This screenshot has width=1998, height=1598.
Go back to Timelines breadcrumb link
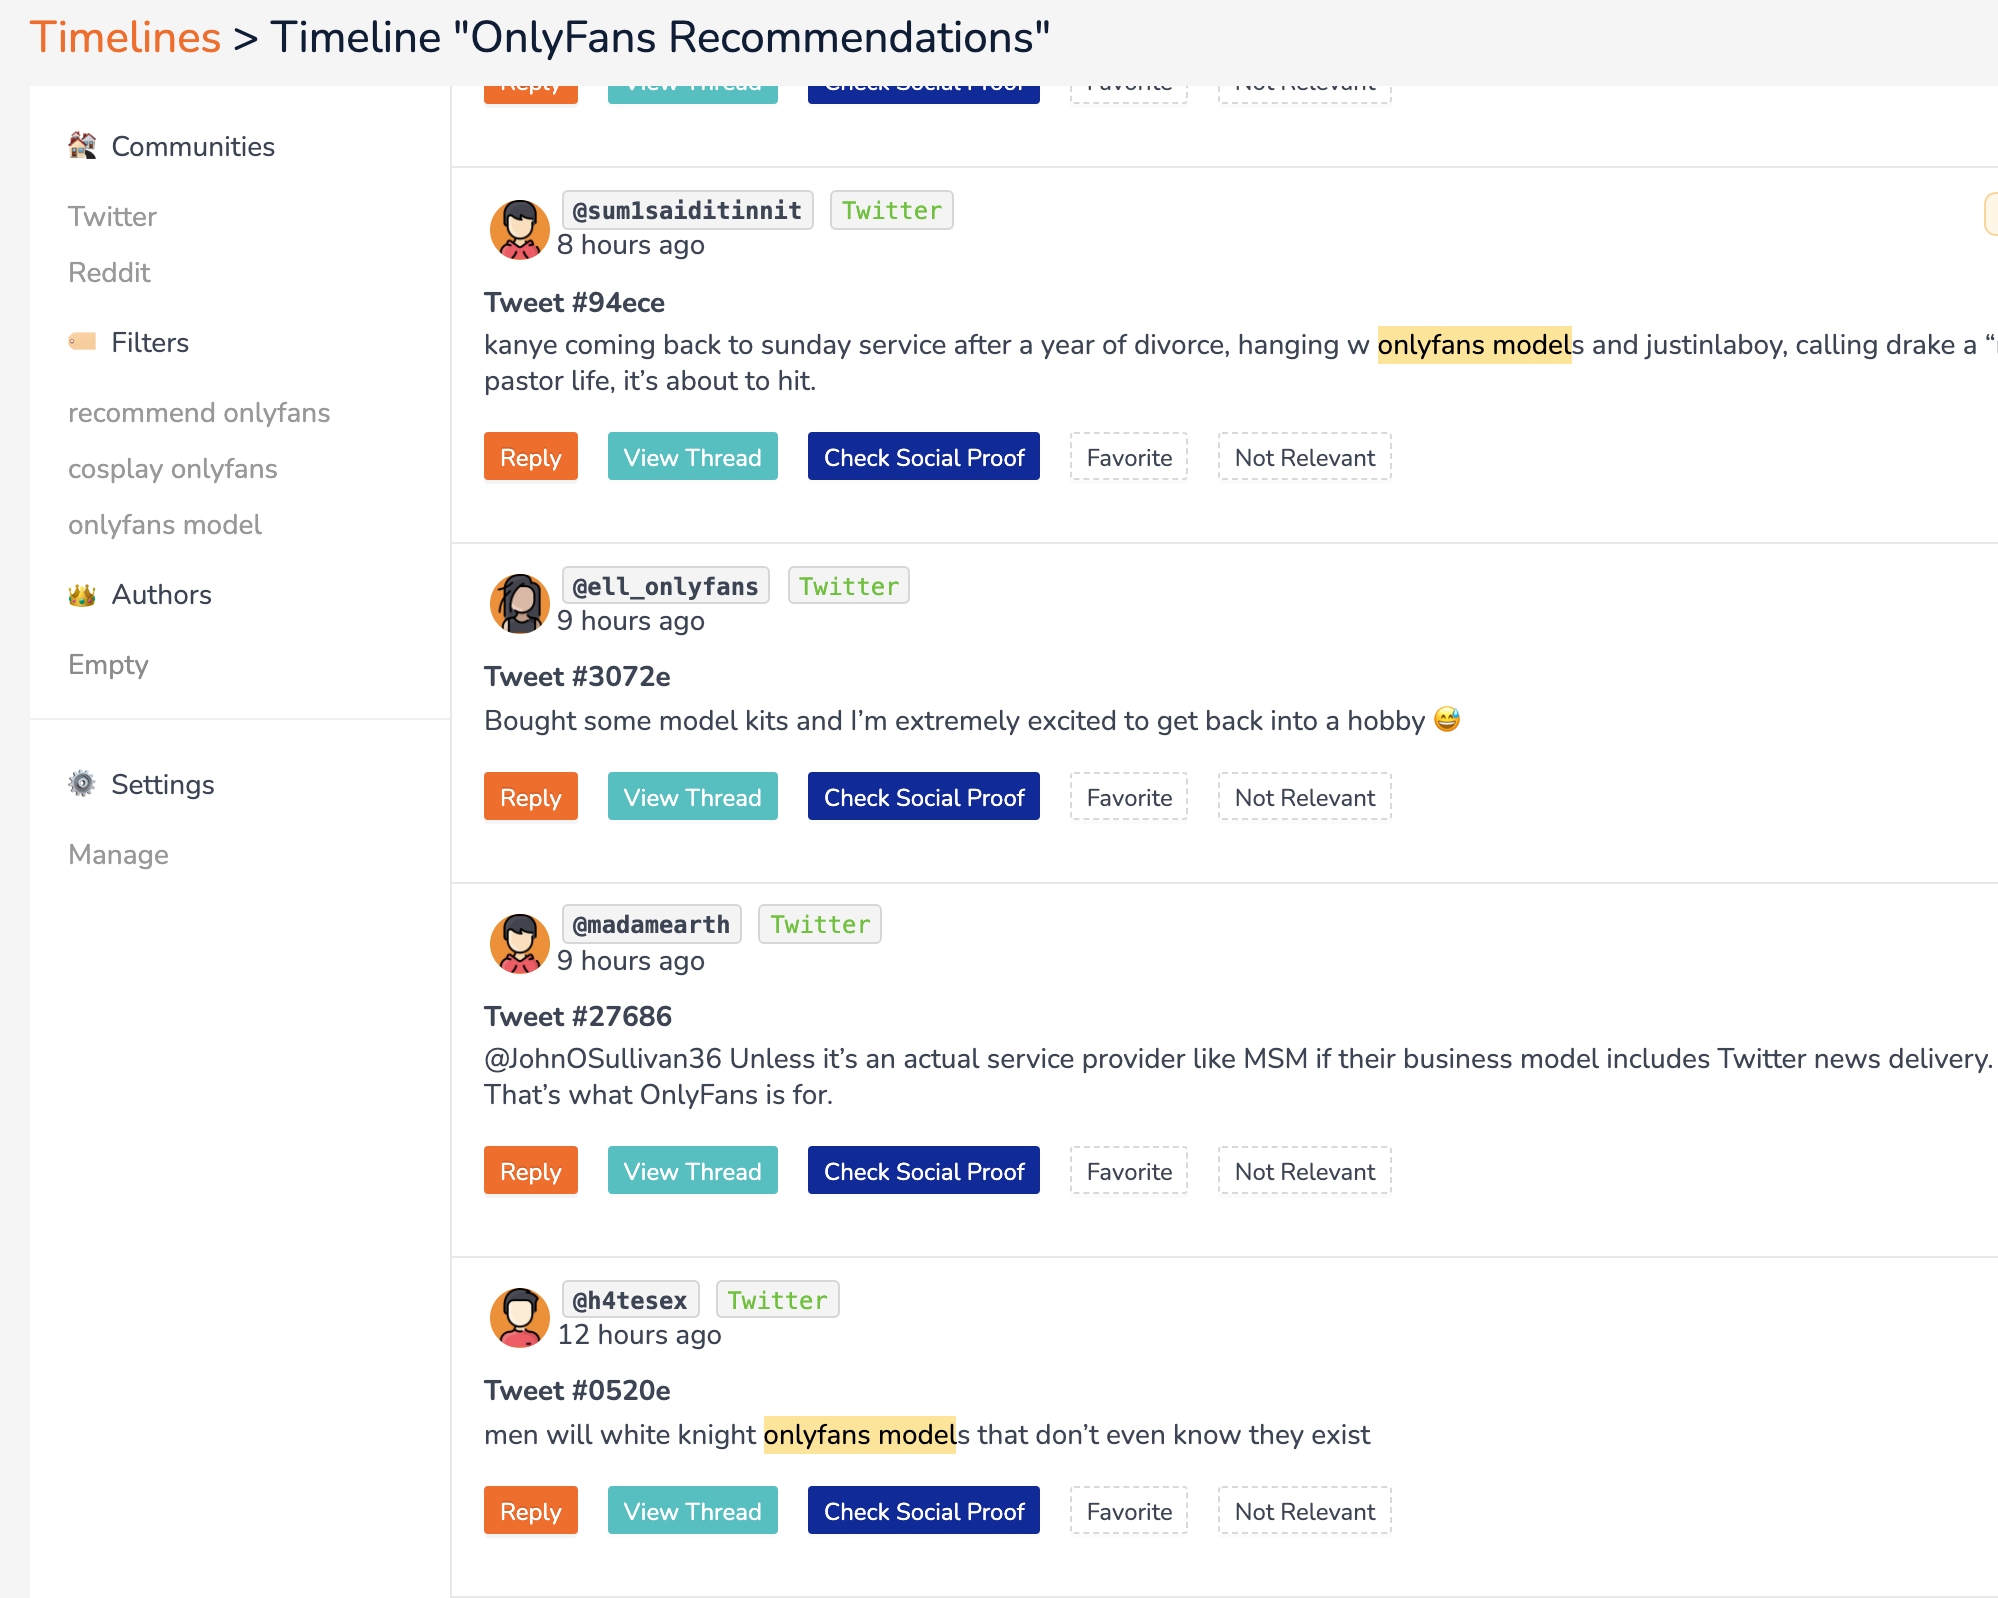pos(125,37)
